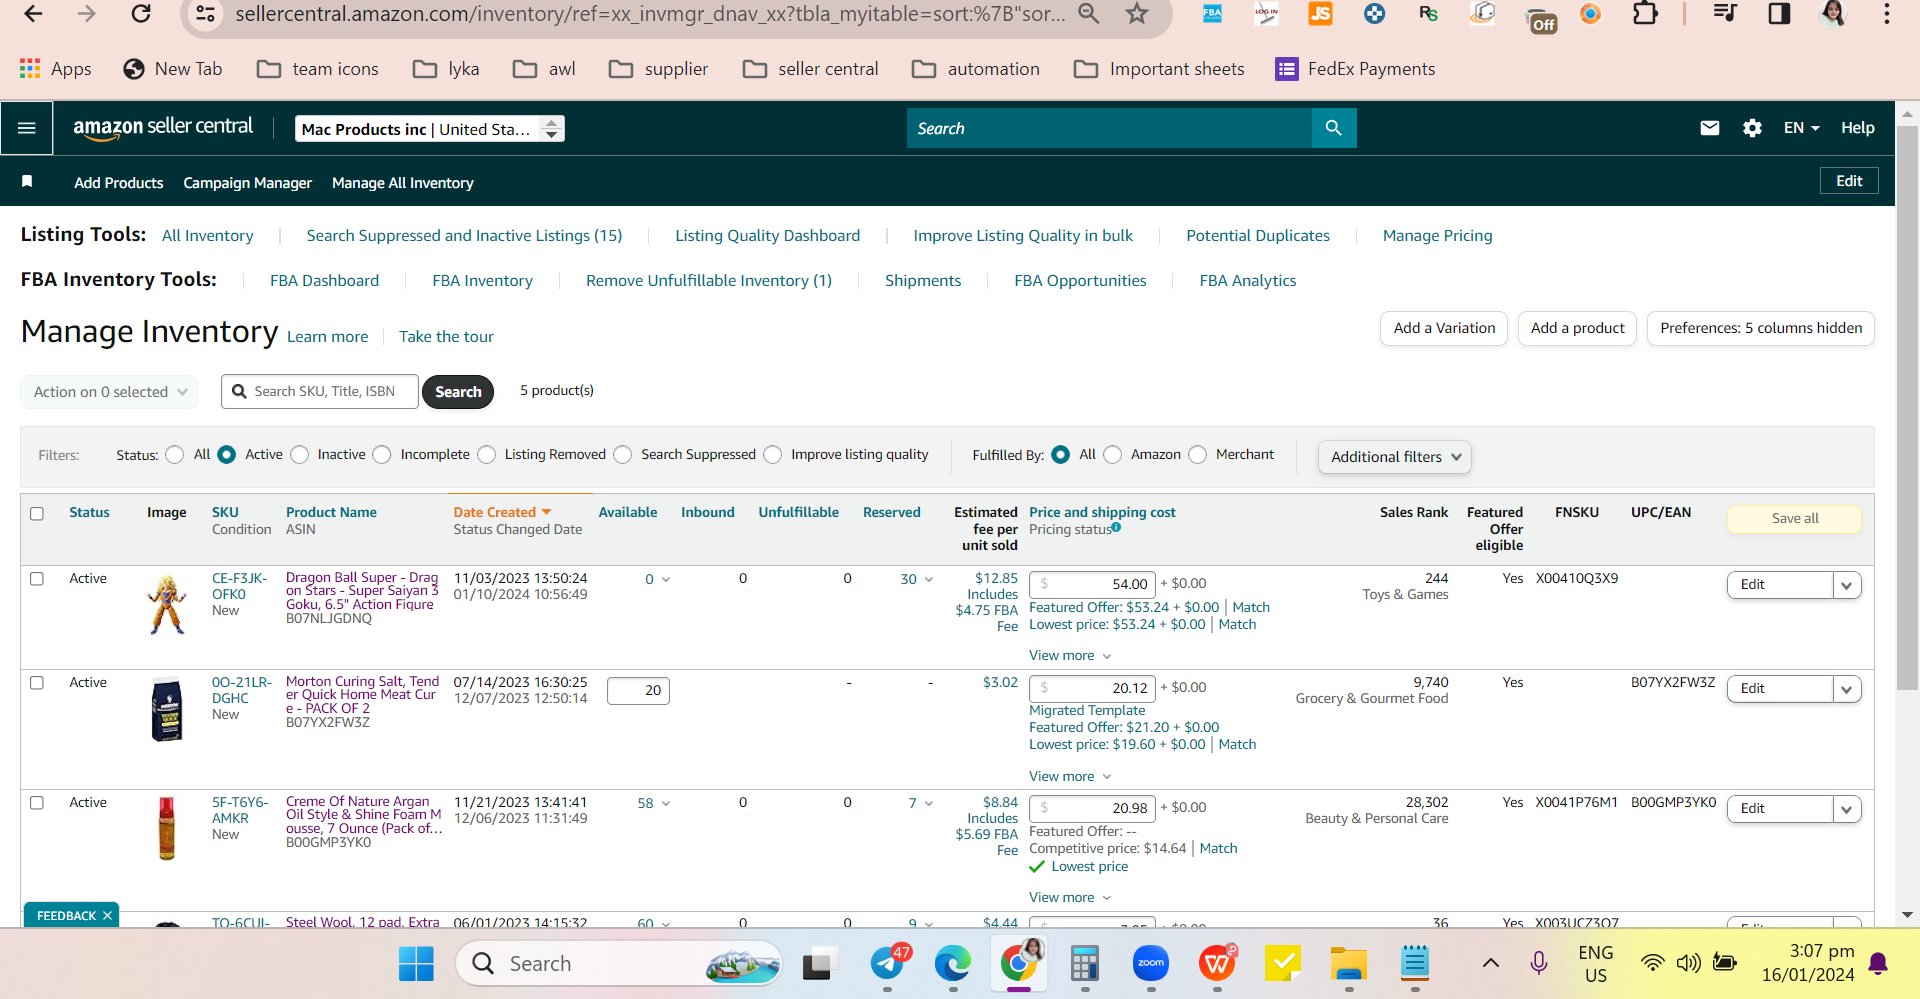The image size is (1920, 999).
Task: Click the Add a product button
Action: 1577,328
